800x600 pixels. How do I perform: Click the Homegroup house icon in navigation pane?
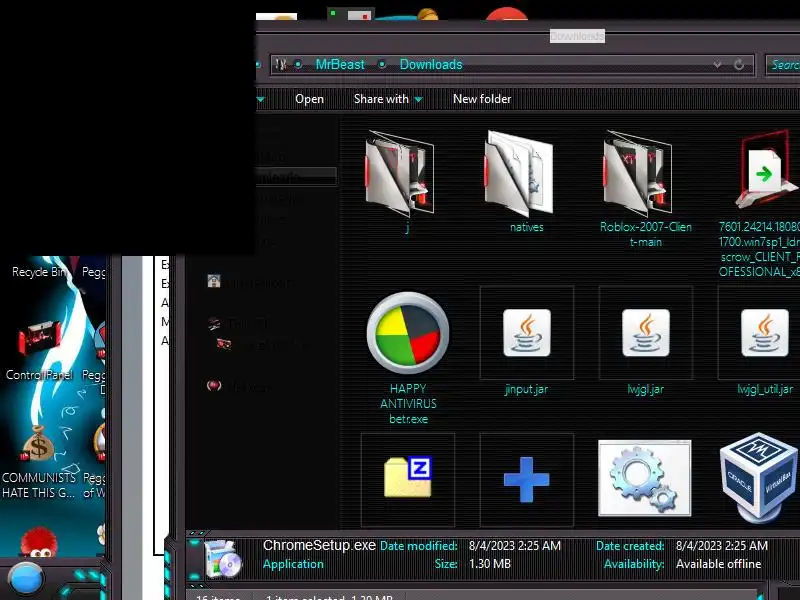(214, 281)
